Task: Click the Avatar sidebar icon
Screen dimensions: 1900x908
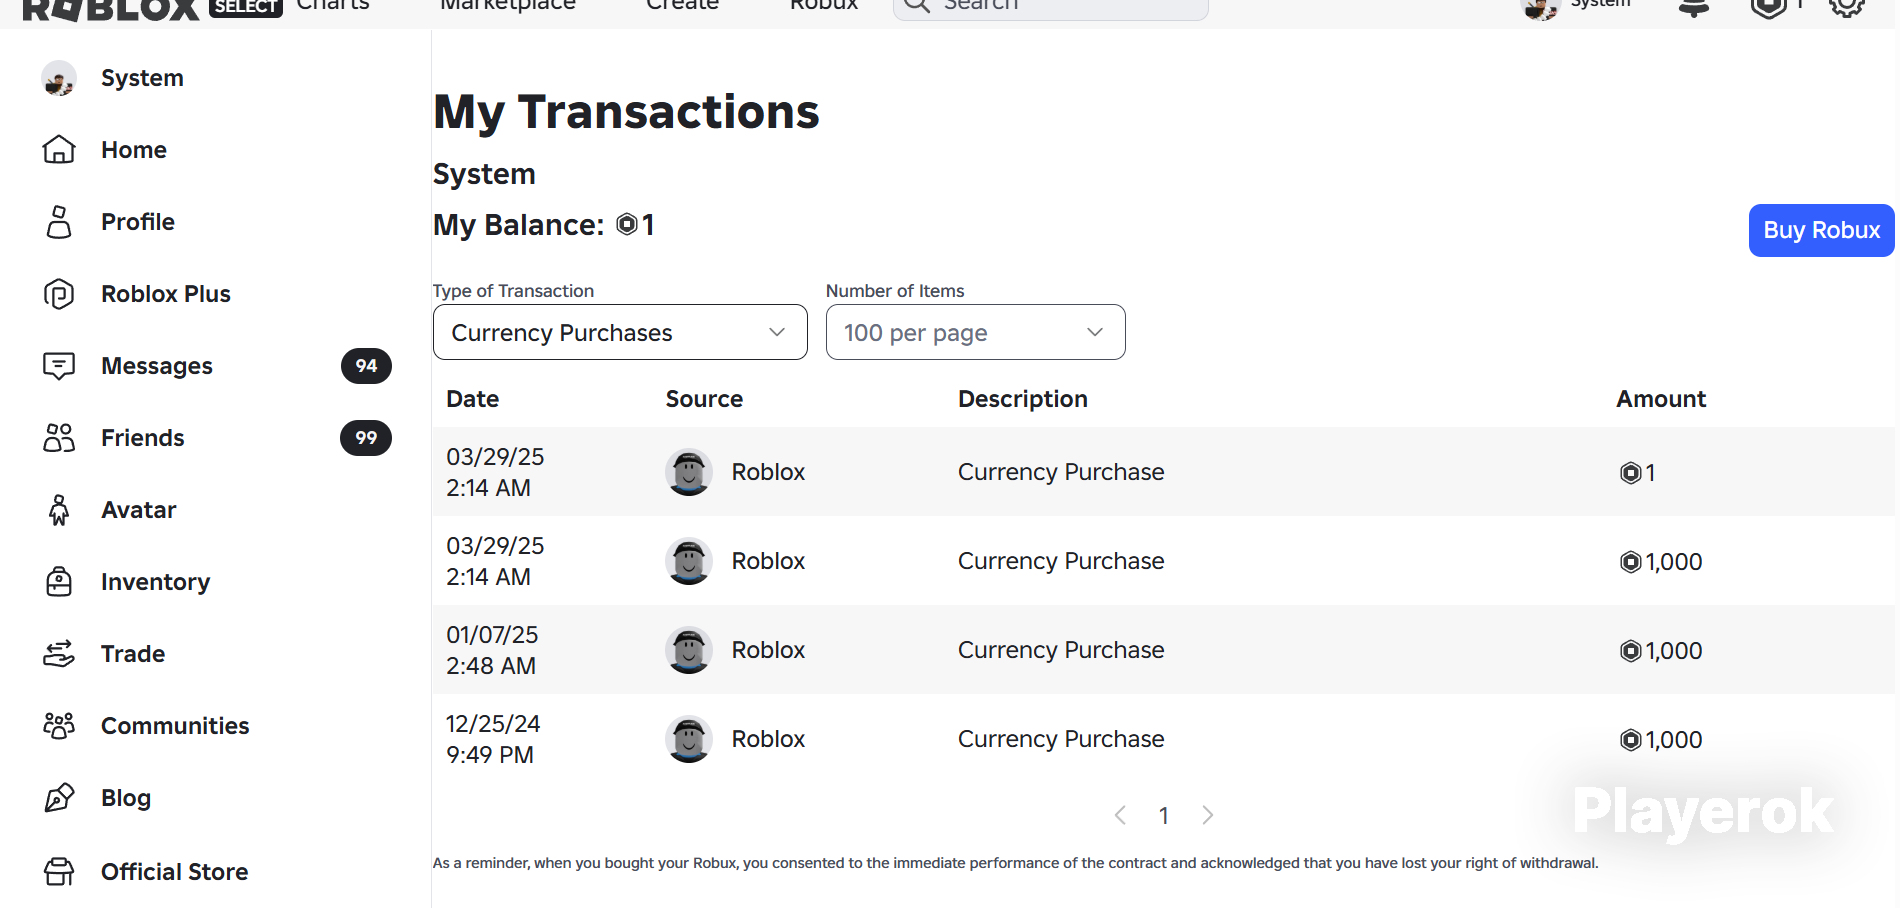Action: point(59,510)
